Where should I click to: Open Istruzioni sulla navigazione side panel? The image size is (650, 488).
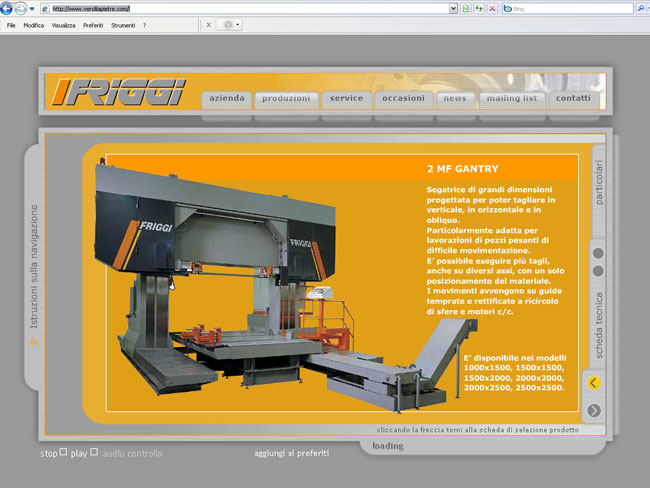(34, 267)
